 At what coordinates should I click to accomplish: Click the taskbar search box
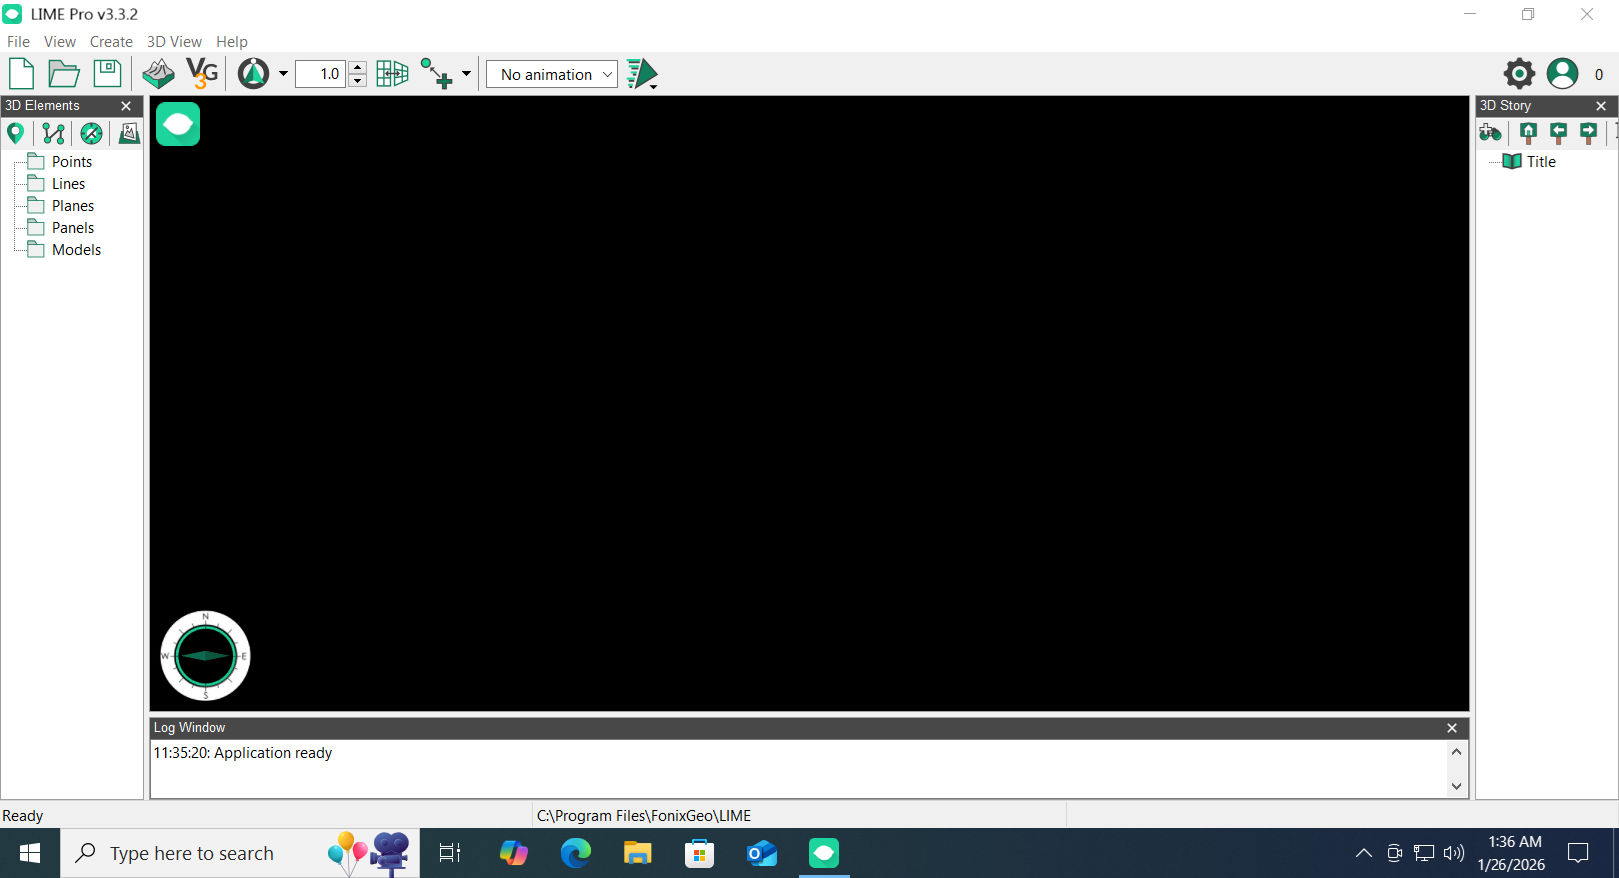[240, 853]
